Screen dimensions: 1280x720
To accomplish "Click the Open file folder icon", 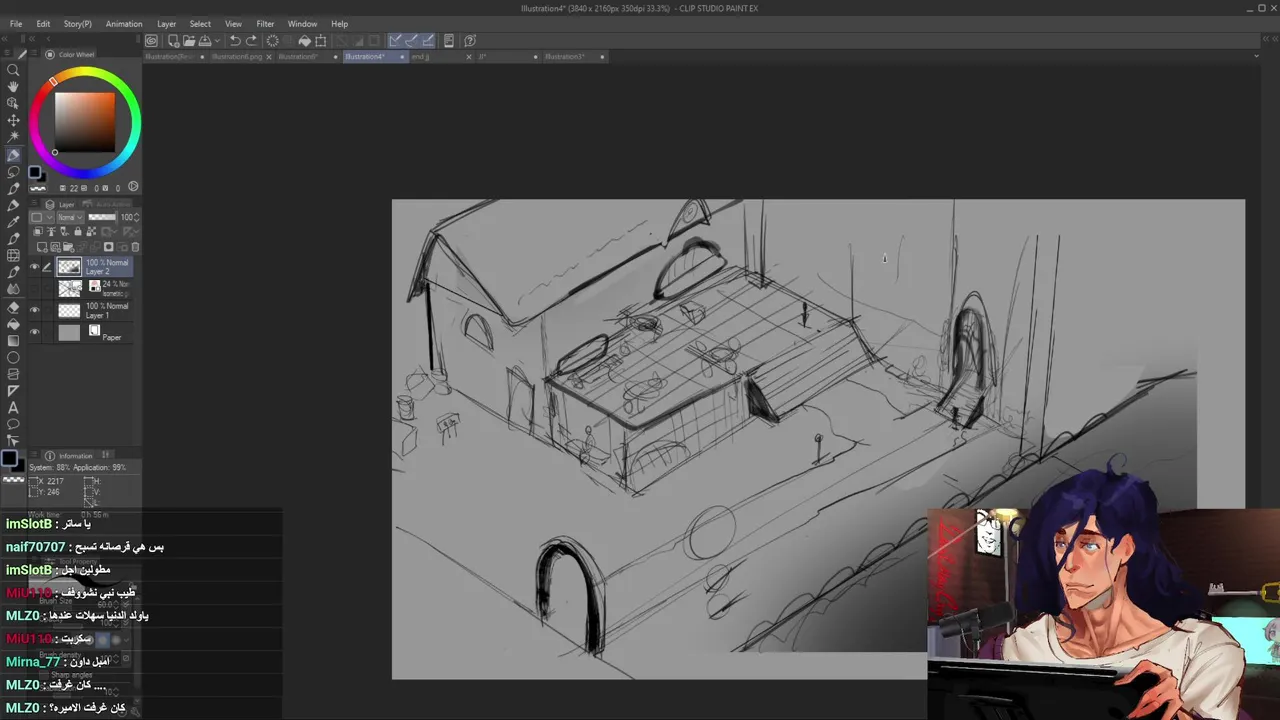I will [x=189, y=41].
